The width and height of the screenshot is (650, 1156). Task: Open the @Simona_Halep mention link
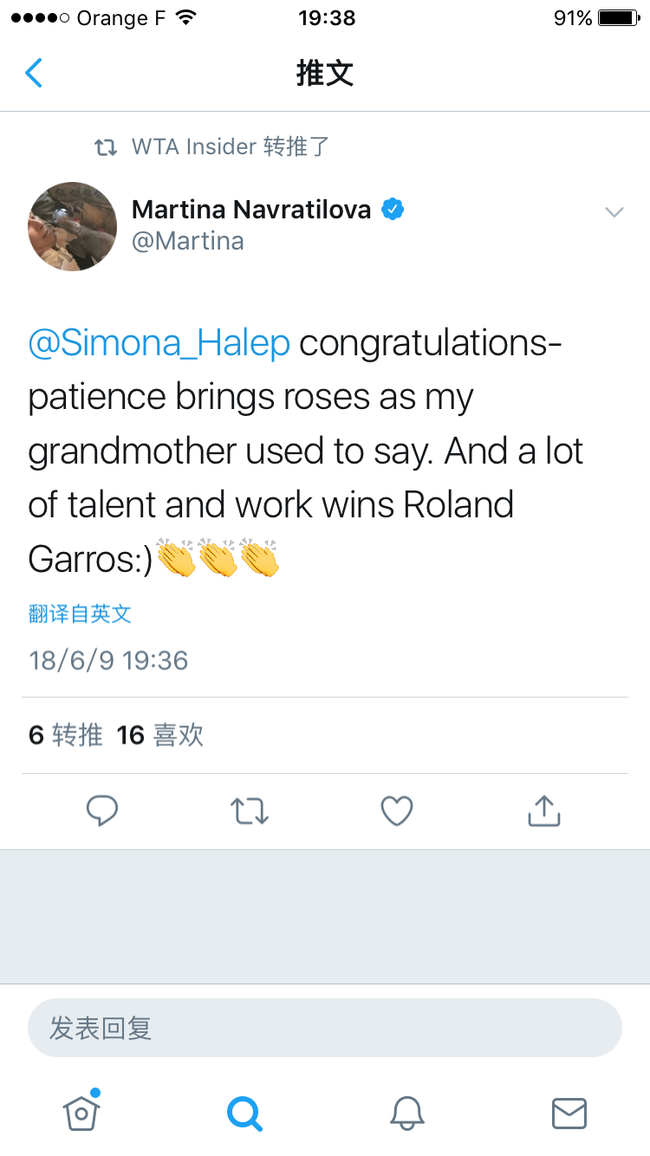[x=159, y=344]
